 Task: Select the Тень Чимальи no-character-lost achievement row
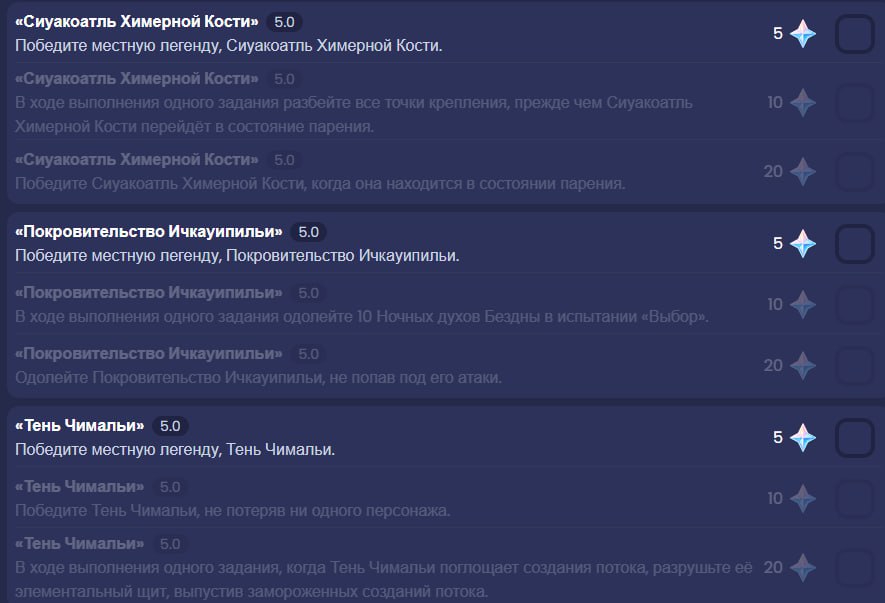442,498
